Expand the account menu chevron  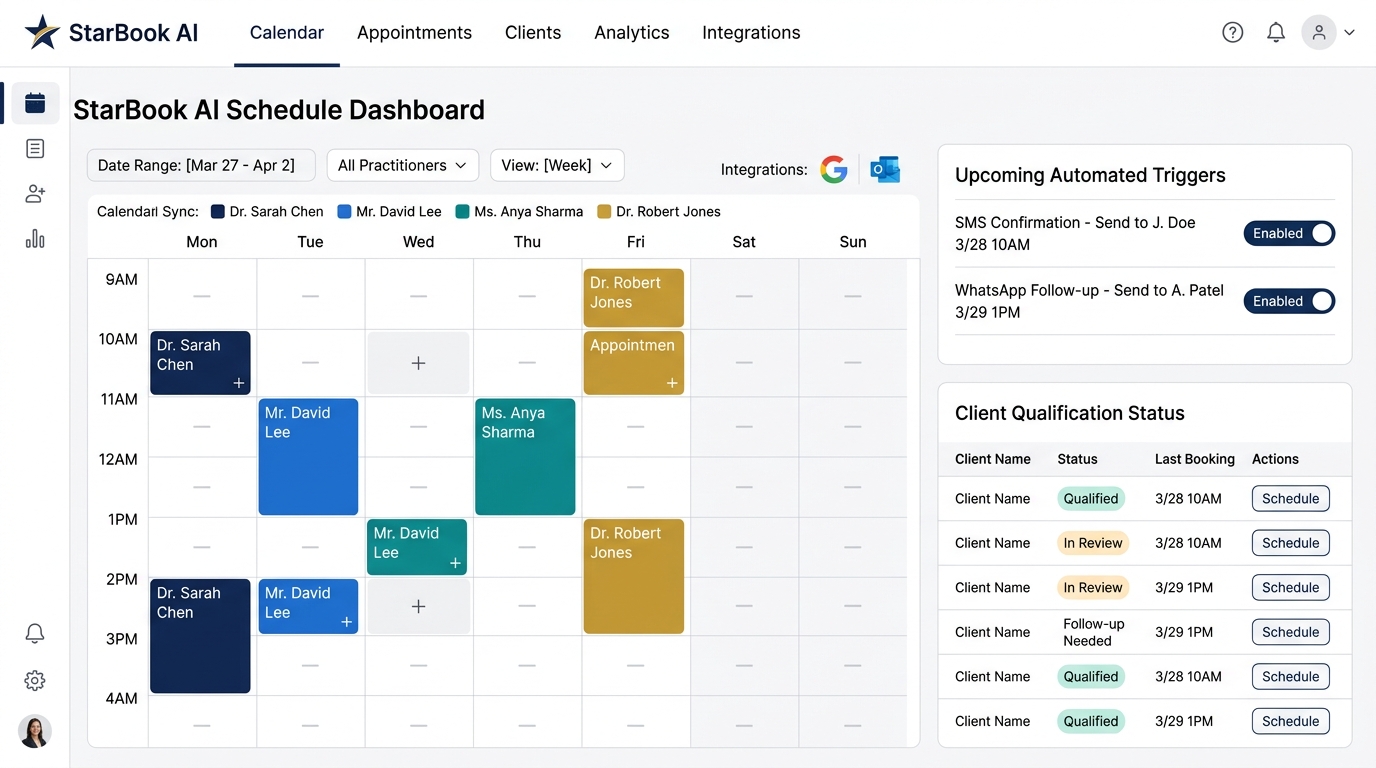[1349, 33]
